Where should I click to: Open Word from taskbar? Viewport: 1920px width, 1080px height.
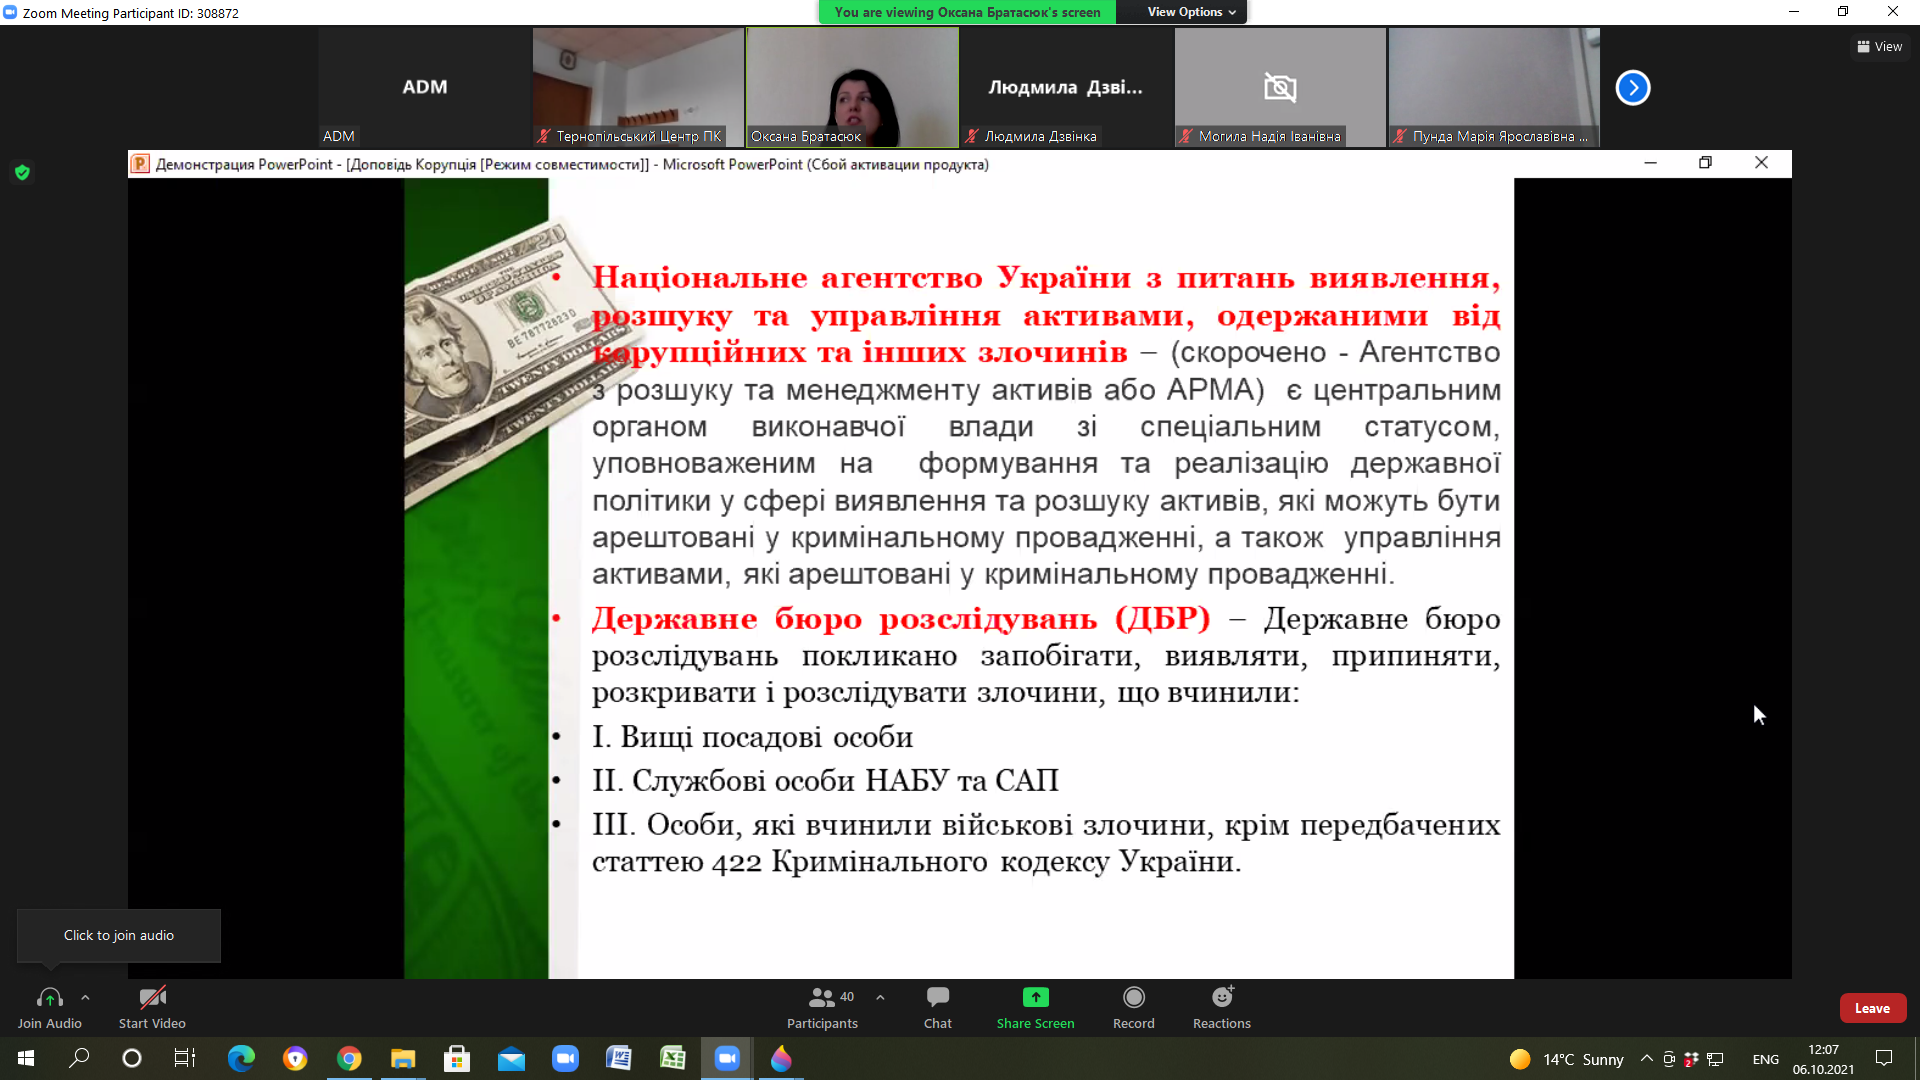click(619, 1058)
